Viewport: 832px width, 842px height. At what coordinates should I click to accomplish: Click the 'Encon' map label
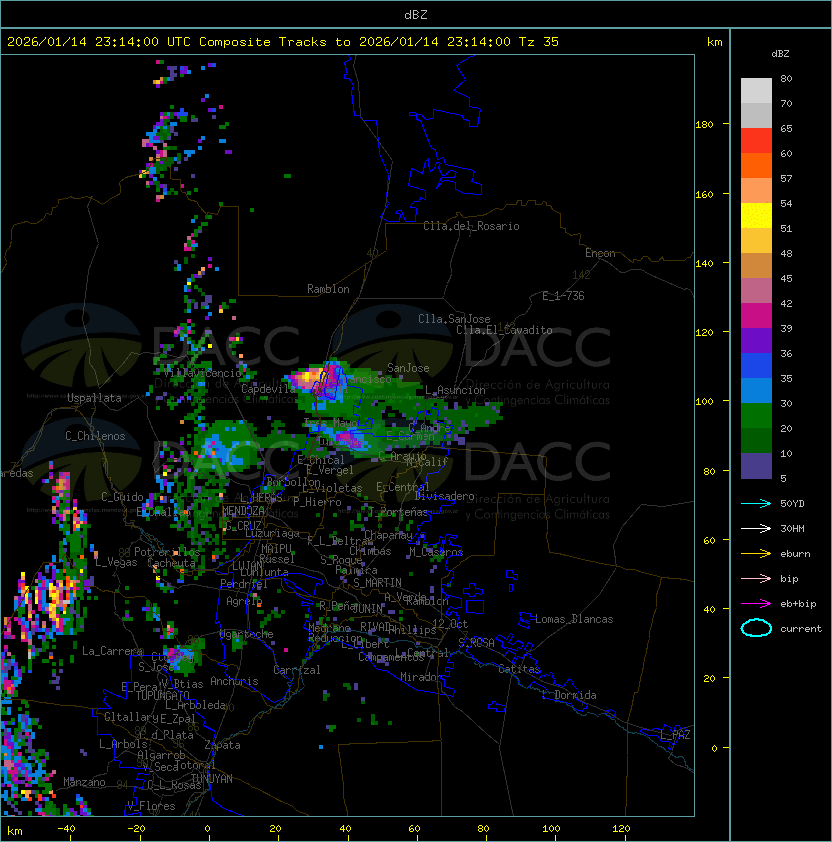pyautogui.click(x=600, y=253)
